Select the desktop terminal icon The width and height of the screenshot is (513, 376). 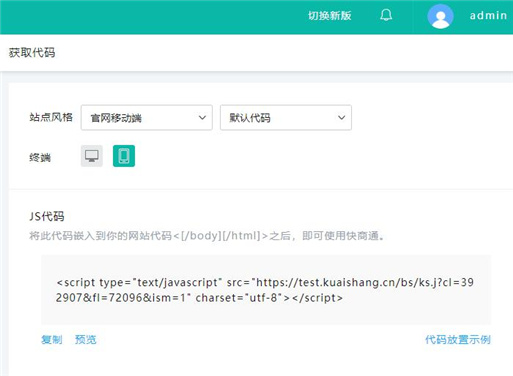click(92, 156)
